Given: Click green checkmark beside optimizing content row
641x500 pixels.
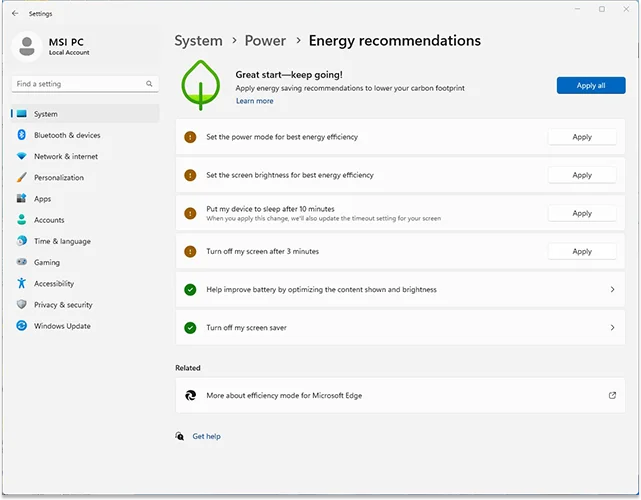Looking at the screenshot, I should pos(190,289).
